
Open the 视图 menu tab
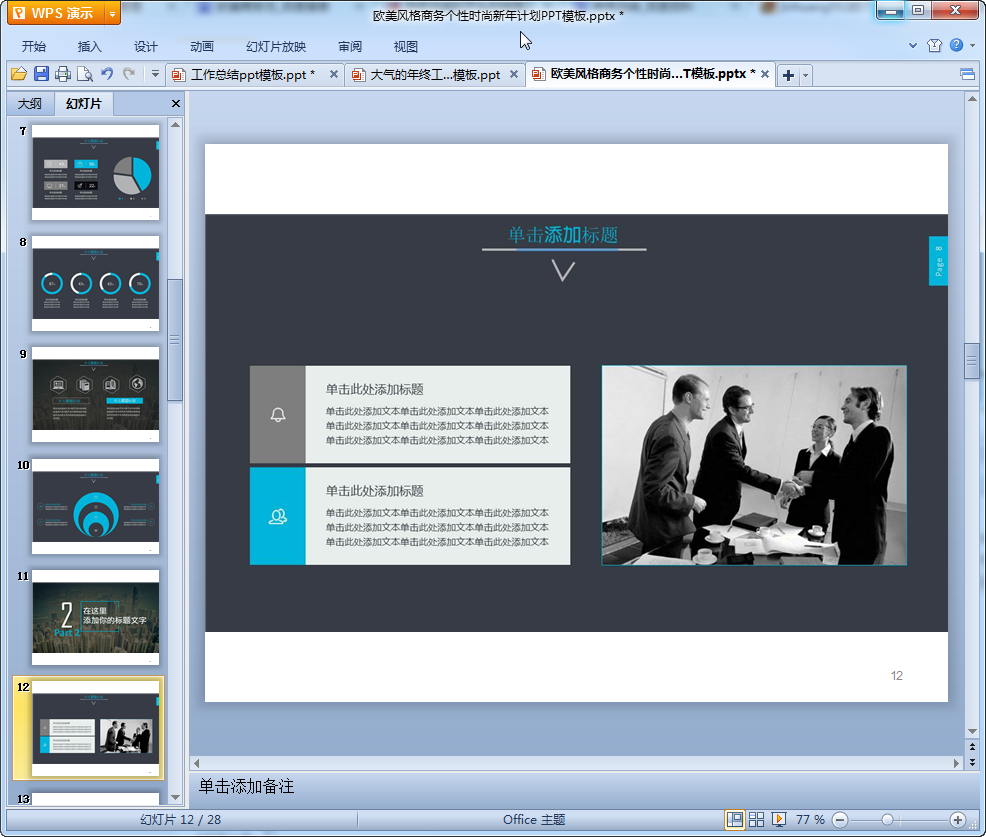[406, 47]
